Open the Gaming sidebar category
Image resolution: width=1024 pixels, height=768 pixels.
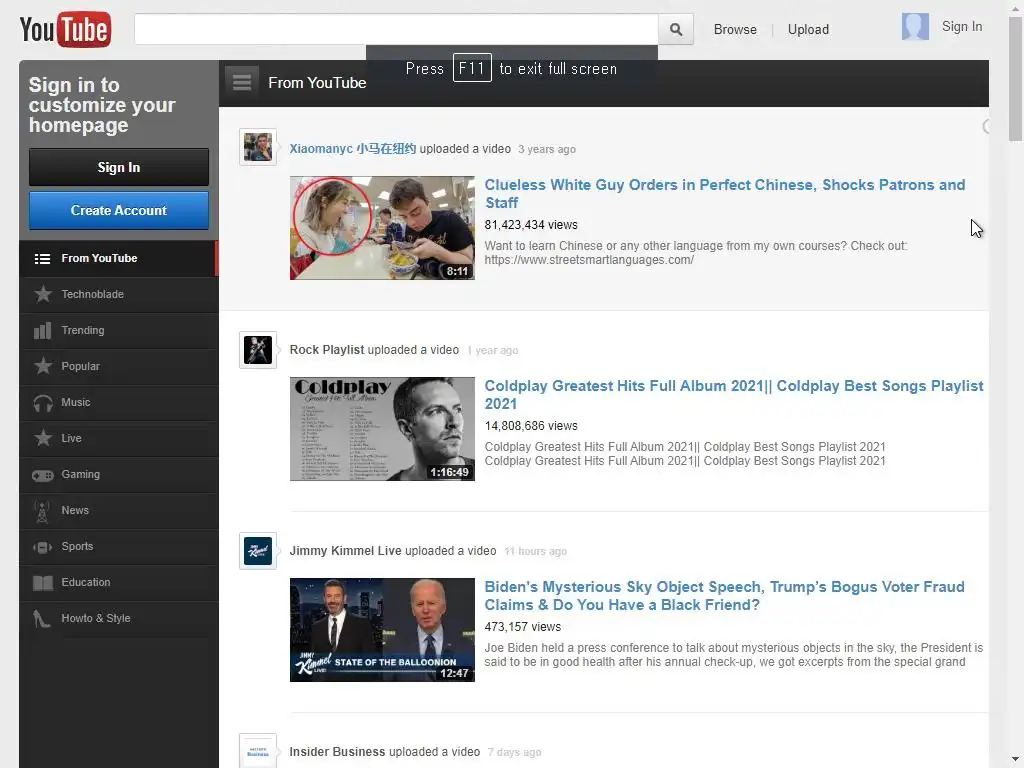(x=119, y=474)
